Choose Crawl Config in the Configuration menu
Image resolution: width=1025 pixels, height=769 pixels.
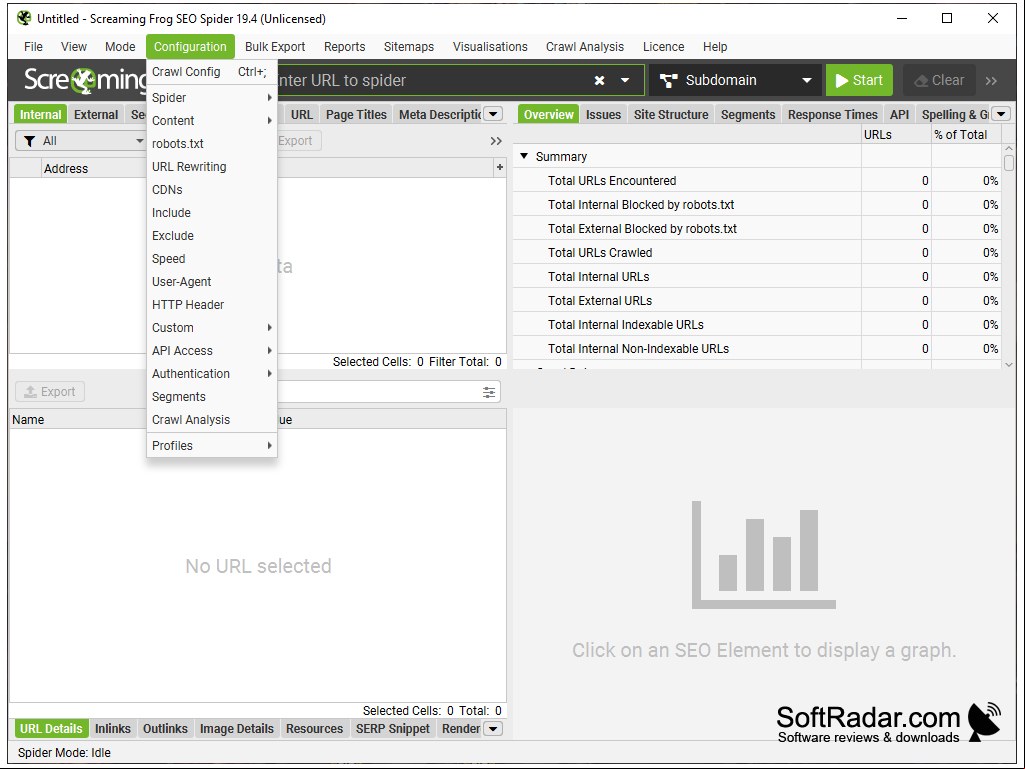pos(212,72)
